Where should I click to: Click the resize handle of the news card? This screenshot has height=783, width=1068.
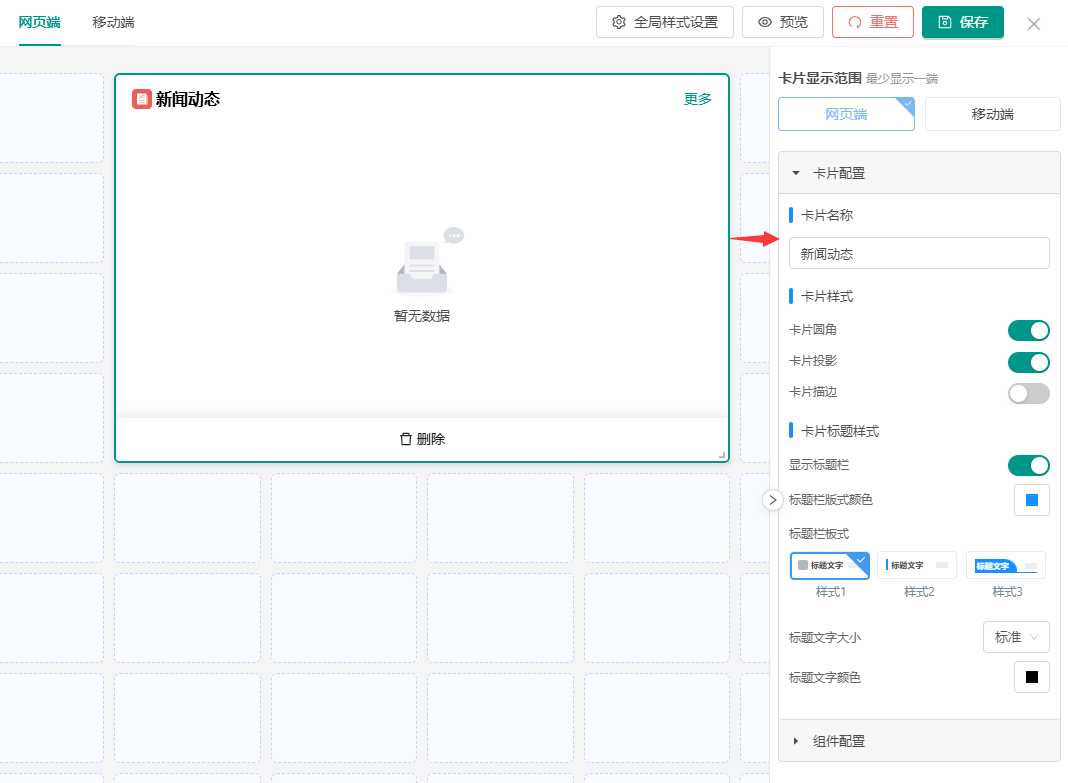(x=722, y=455)
